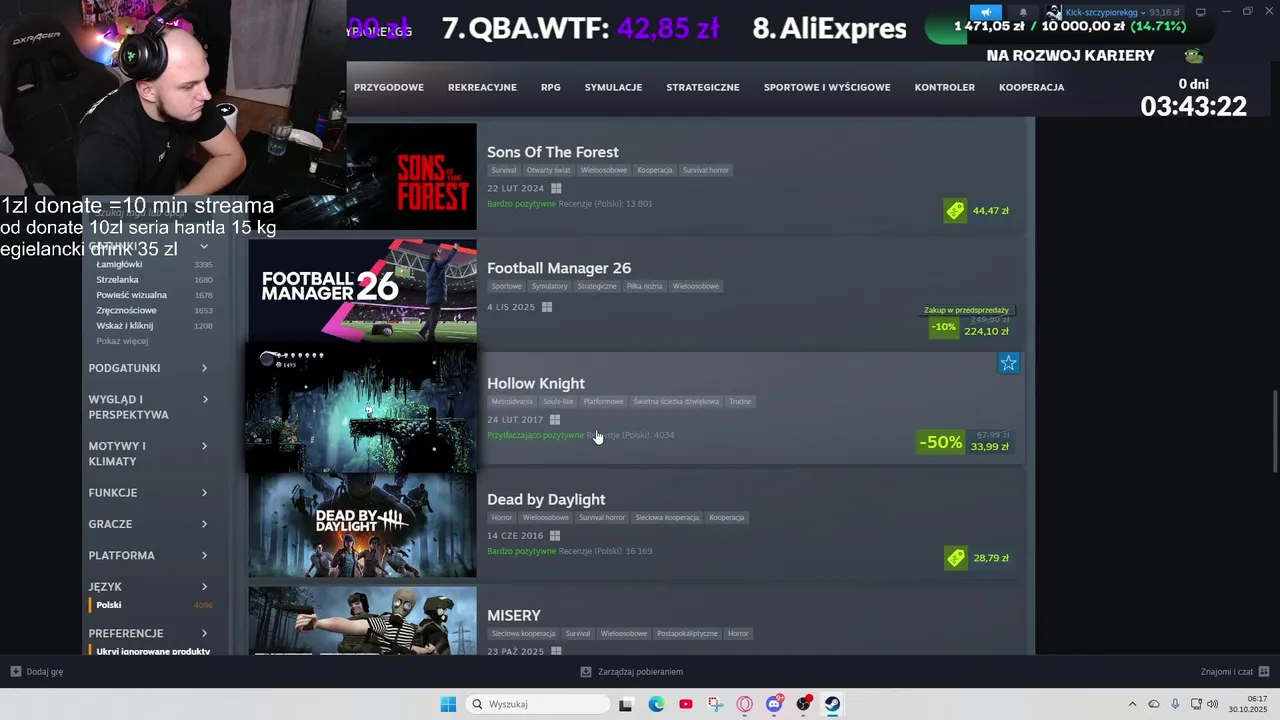Click the Windows platform icon for Dead by Daylight
The image size is (1280, 720).
(555, 536)
